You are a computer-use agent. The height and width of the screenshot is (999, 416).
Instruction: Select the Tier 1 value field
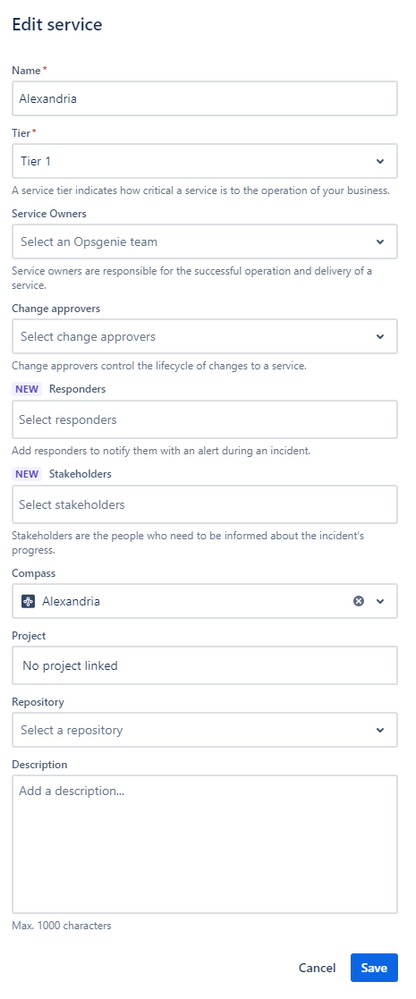click(204, 161)
